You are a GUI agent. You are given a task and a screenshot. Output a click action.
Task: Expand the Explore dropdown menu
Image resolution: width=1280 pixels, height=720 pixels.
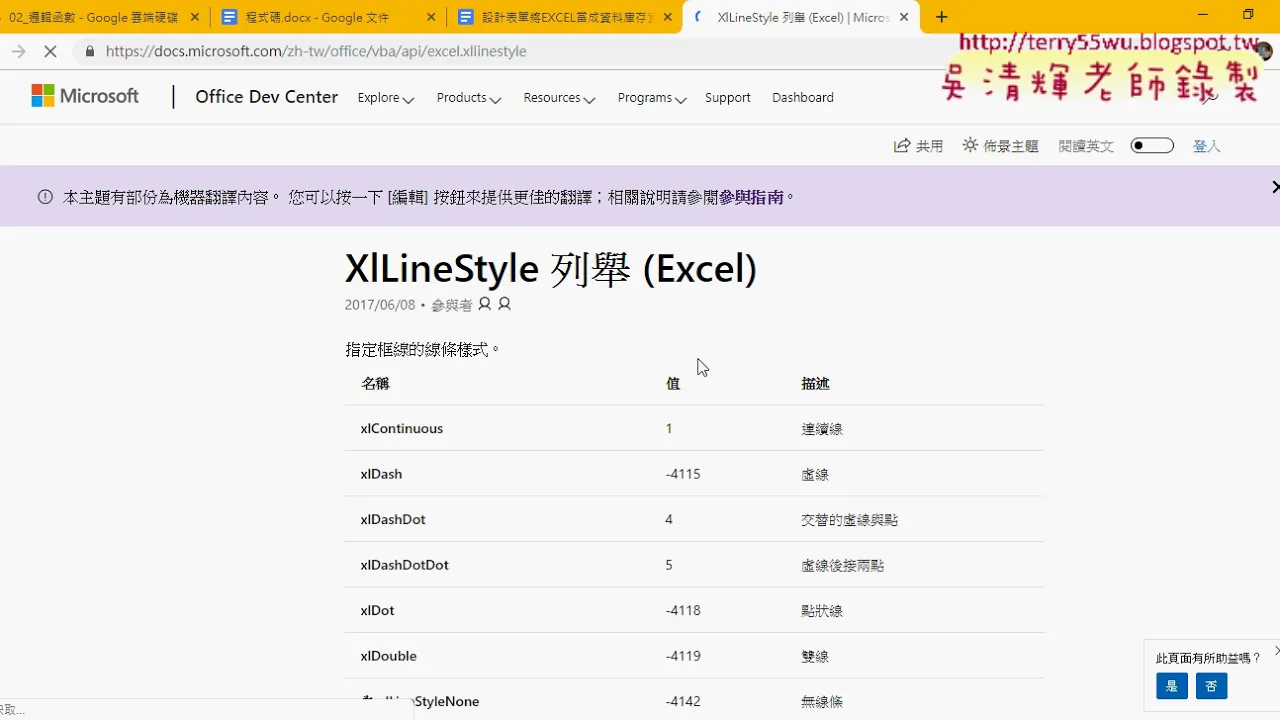point(386,98)
